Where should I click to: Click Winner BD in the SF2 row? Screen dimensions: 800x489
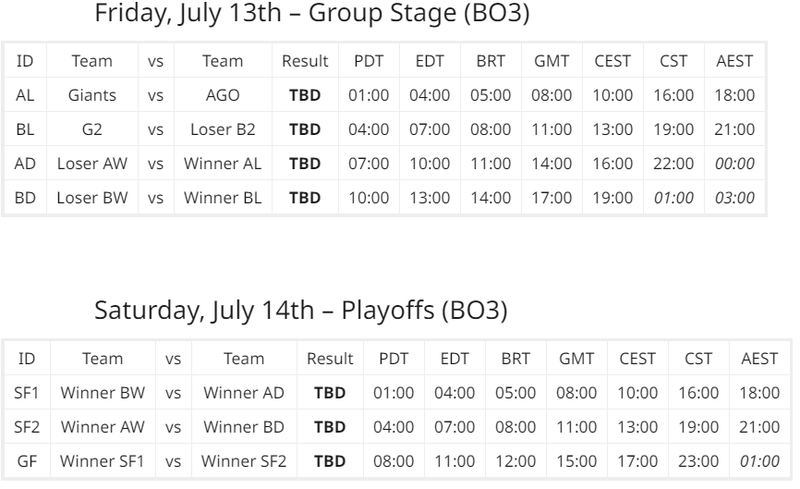pyautogui.click(x=243, y=427)
